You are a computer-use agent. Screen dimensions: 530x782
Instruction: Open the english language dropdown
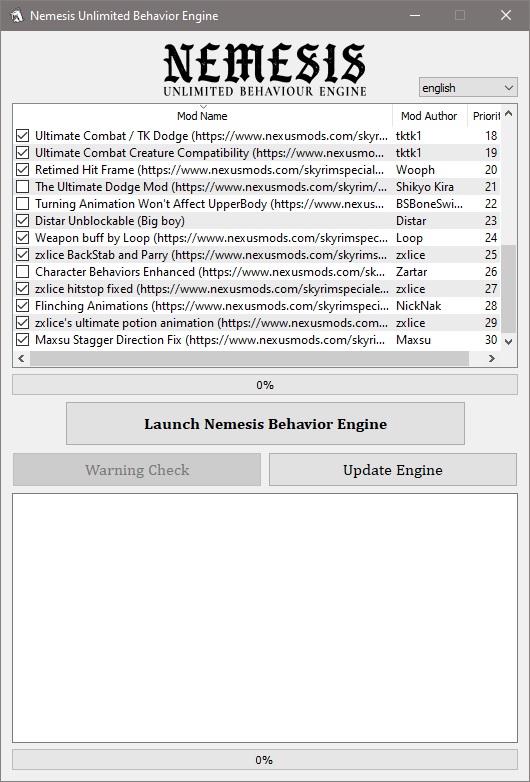coord(468,88)
